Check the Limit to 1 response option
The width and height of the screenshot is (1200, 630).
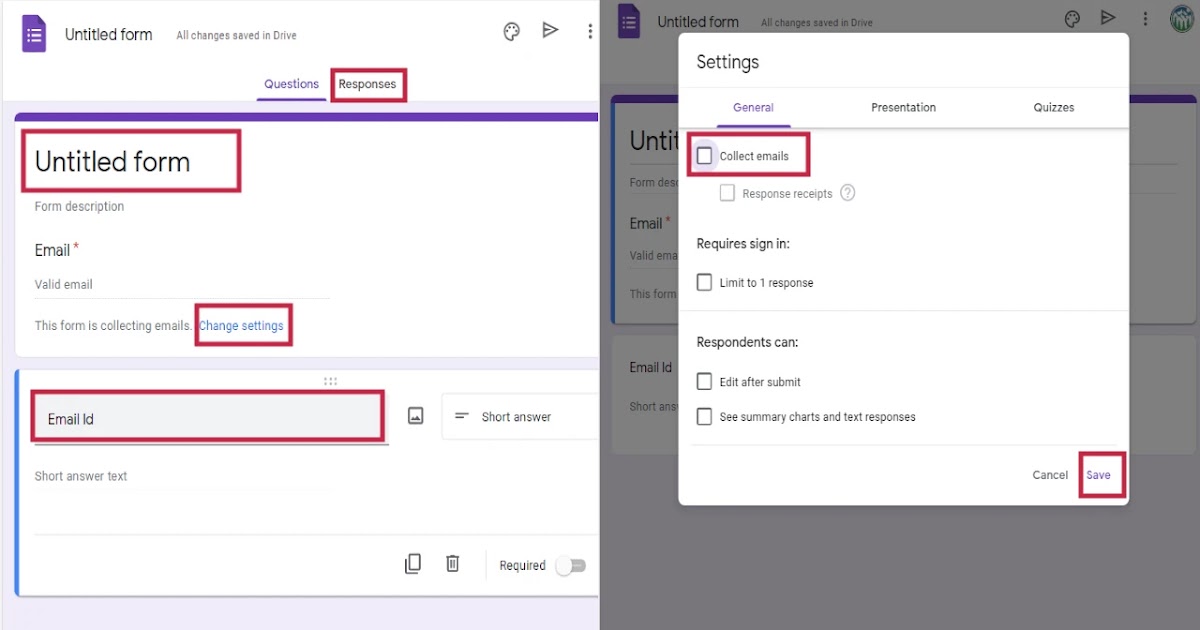[704, 282]
